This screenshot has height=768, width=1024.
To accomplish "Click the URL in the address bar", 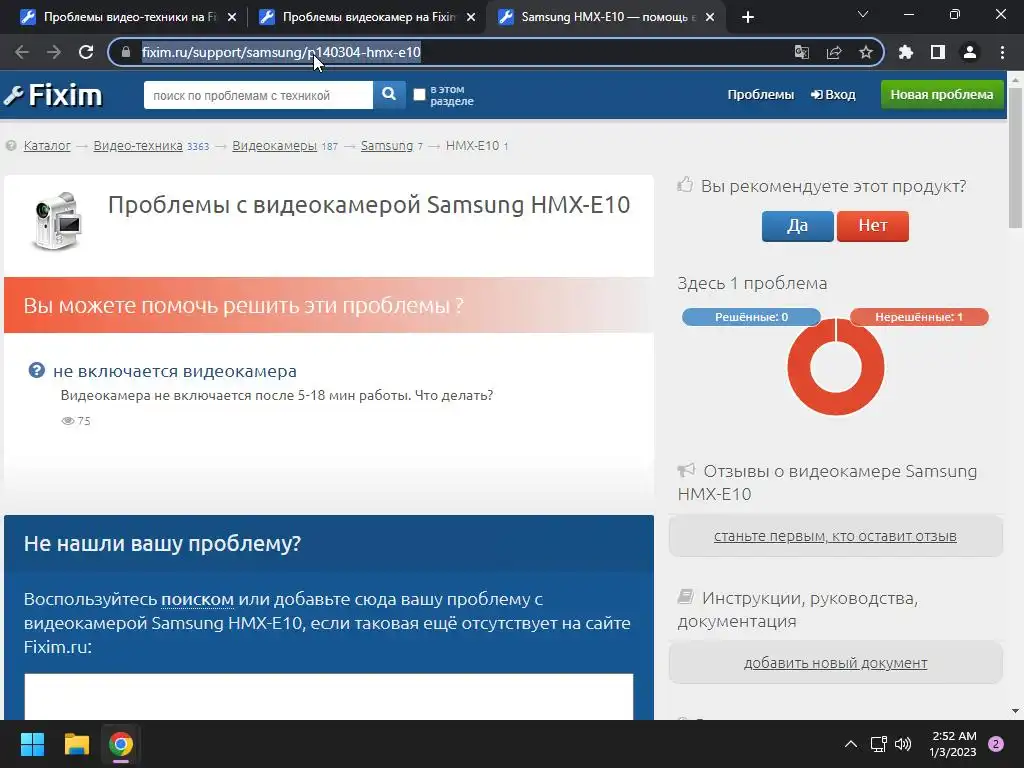I will click(x=281, y=52).
